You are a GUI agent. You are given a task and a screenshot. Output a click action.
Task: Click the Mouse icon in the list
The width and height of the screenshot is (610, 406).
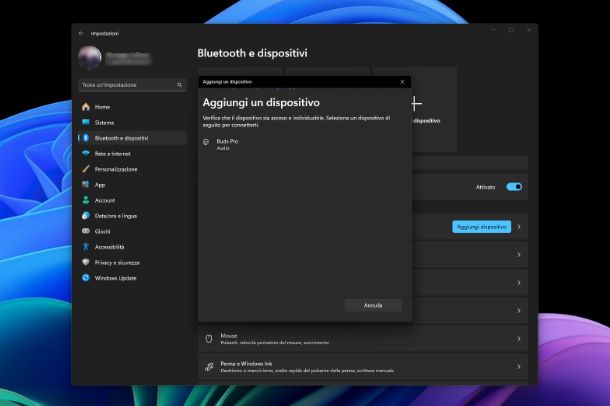[x=209, y=339]
